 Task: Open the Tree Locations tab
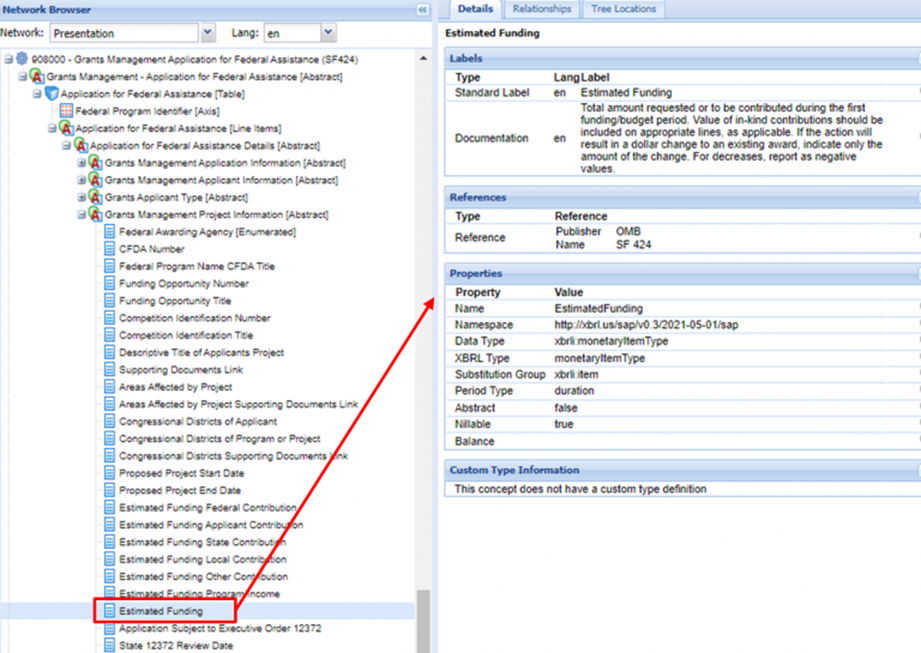coord(623,9)
